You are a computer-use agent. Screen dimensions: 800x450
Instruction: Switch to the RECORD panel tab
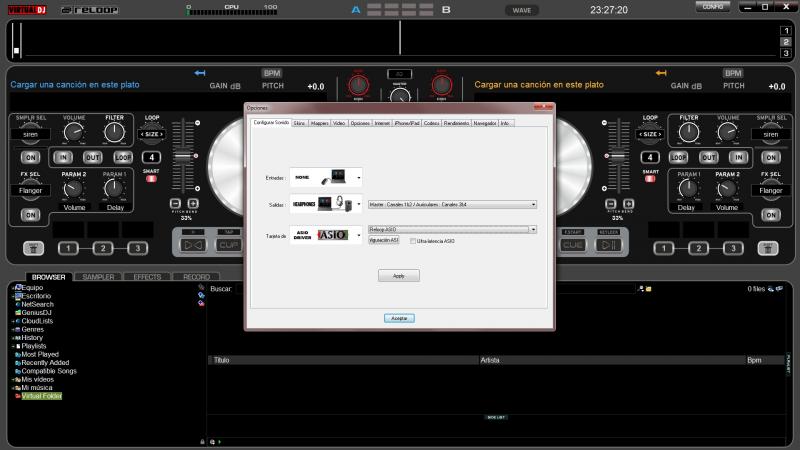click(196, 277)
